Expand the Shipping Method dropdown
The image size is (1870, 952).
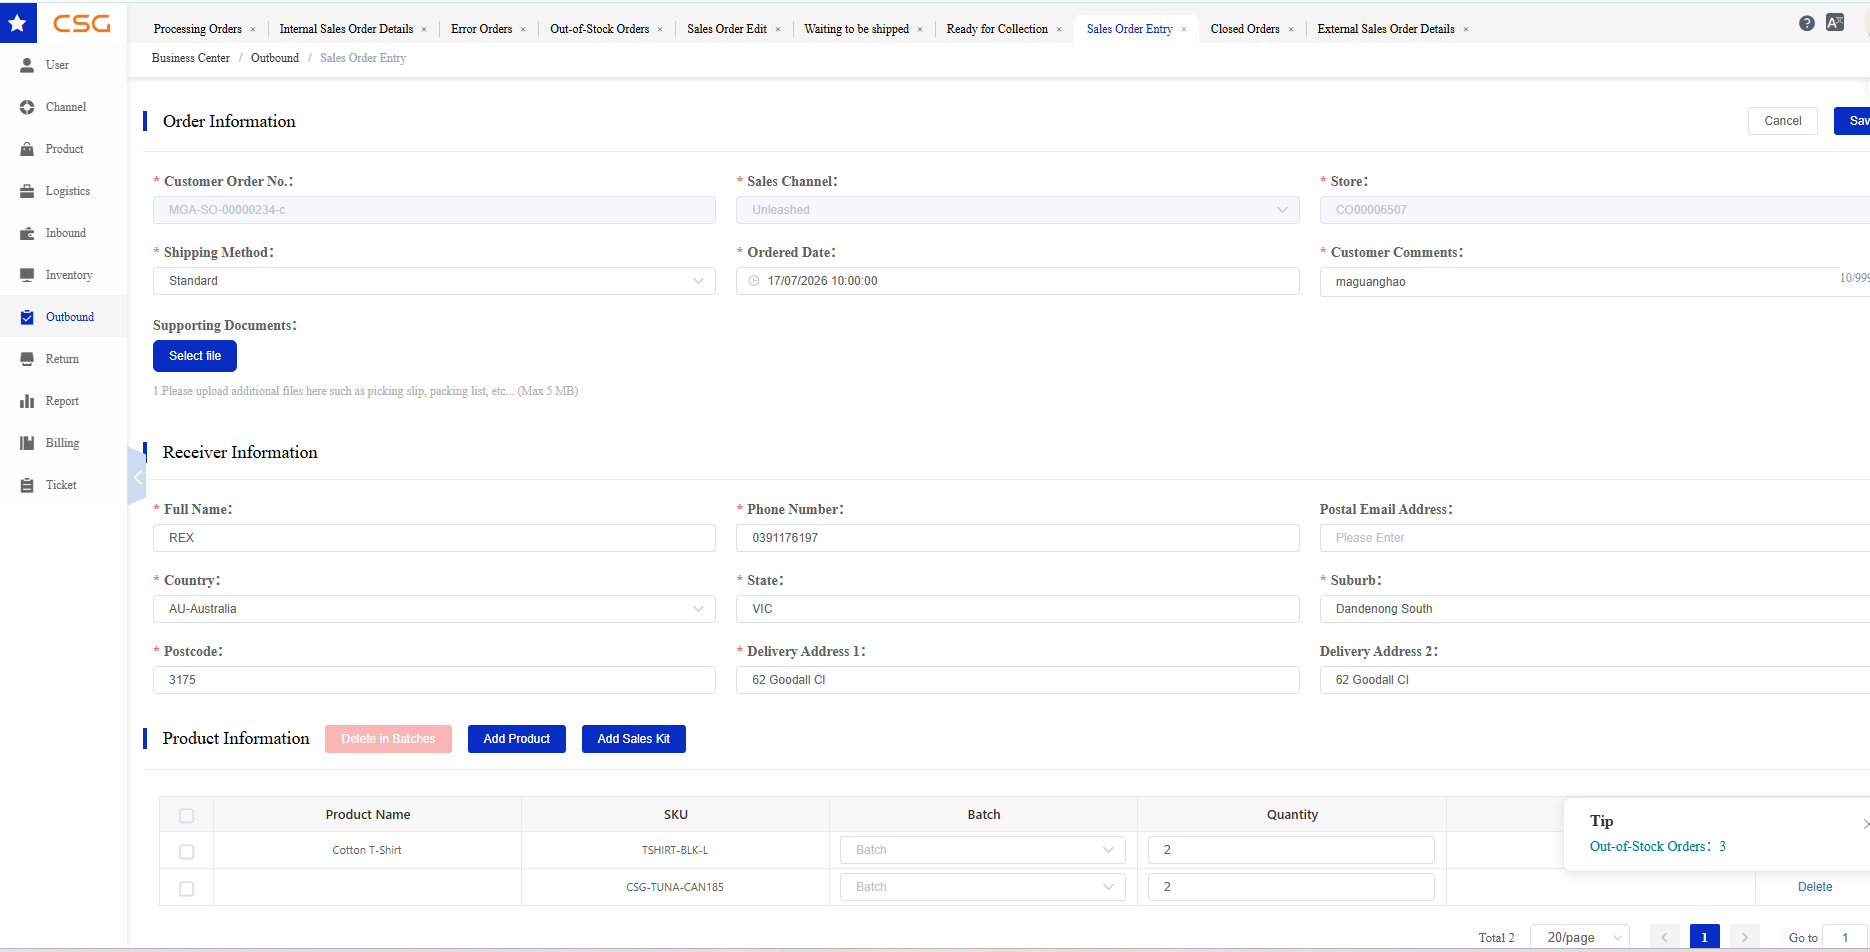pos(434,281)
